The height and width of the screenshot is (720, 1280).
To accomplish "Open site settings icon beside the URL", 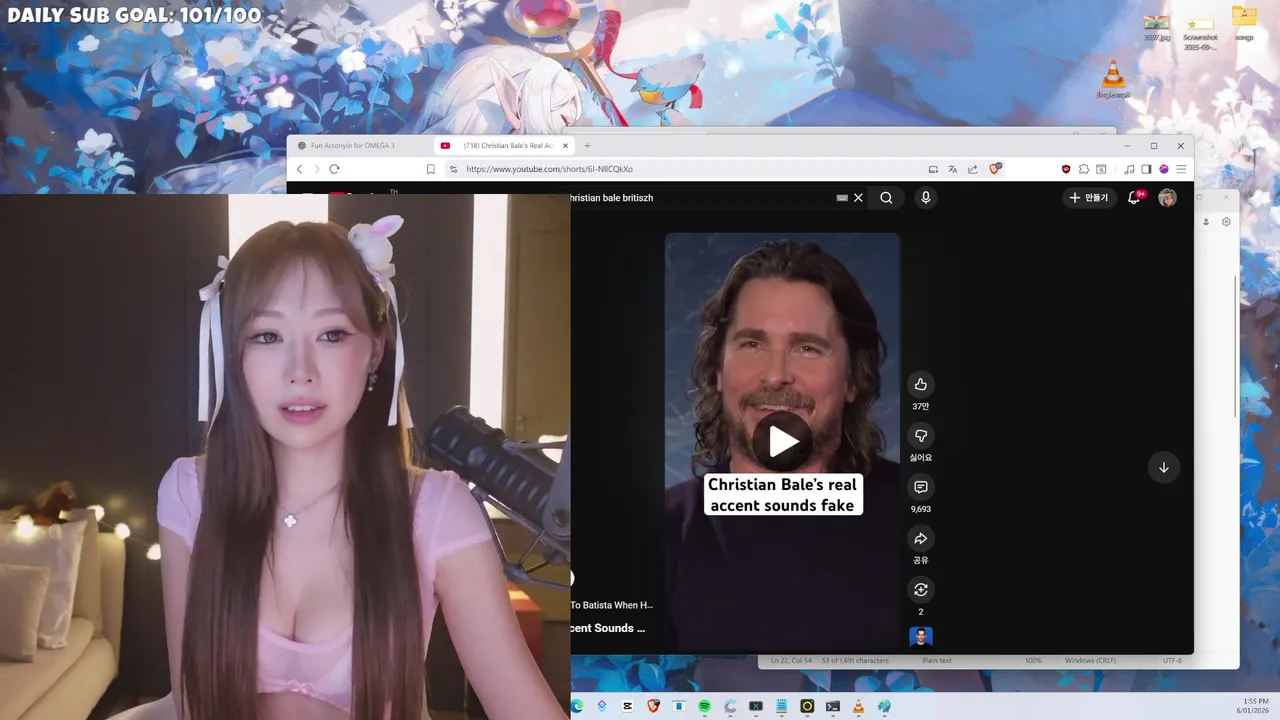I will 453,169.
